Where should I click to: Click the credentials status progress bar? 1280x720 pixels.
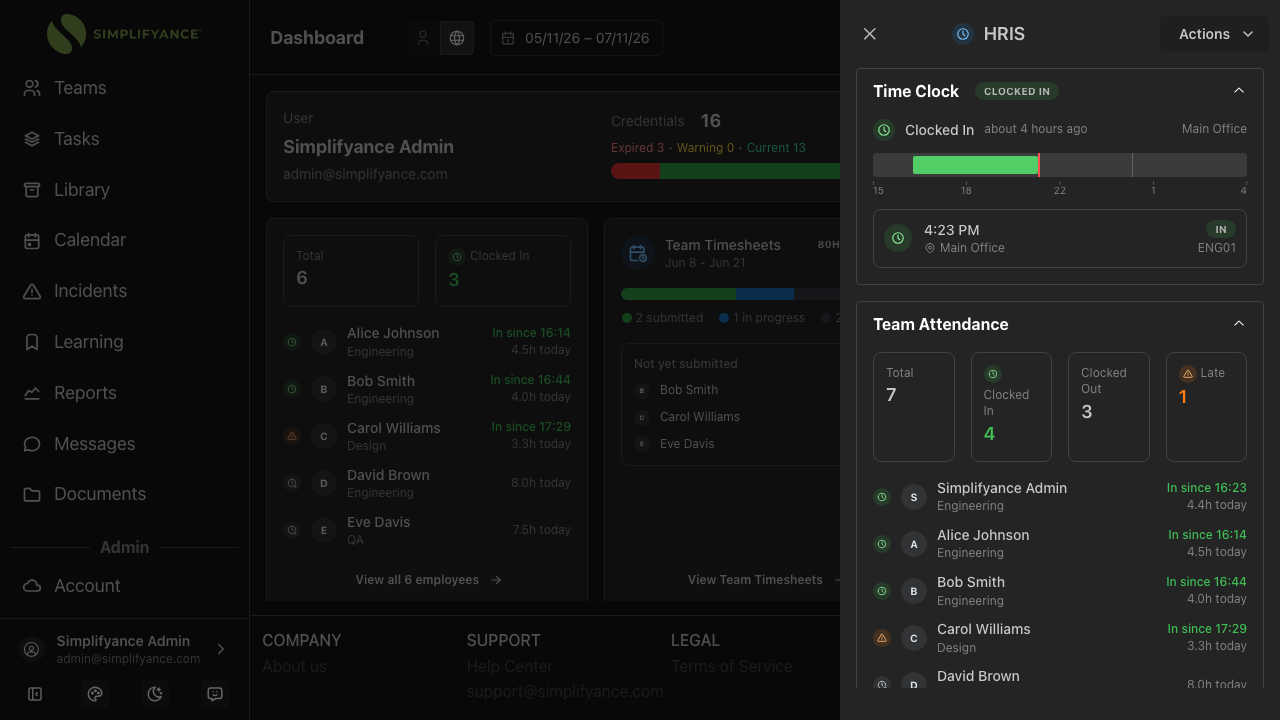[x=726, y=171]
